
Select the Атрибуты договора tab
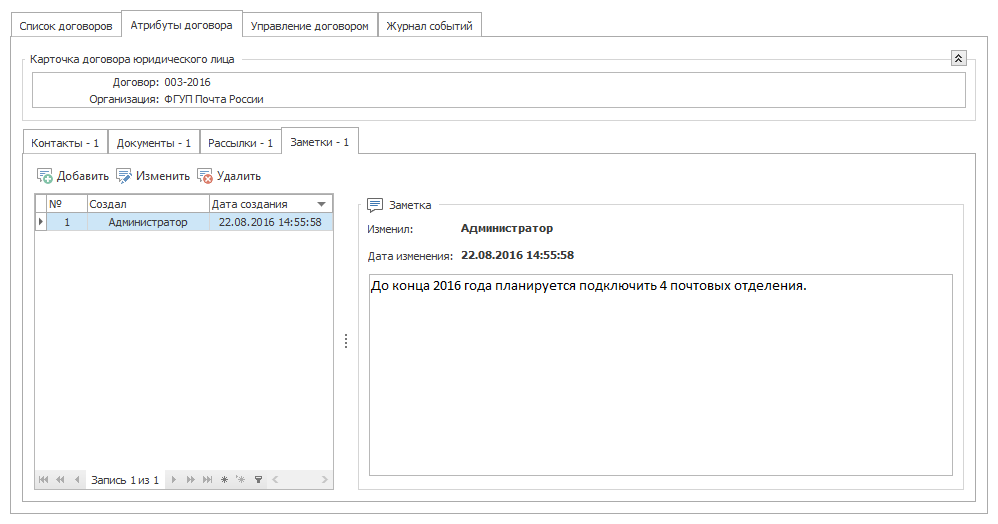181,25
